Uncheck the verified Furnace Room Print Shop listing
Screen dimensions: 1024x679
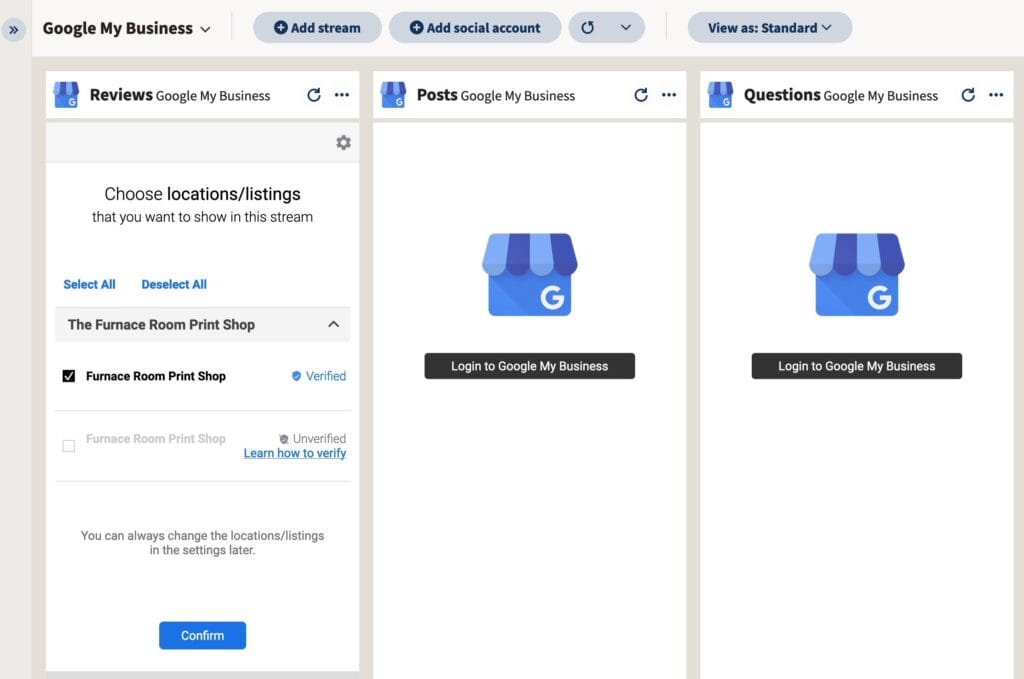click(x=69, y=376)
